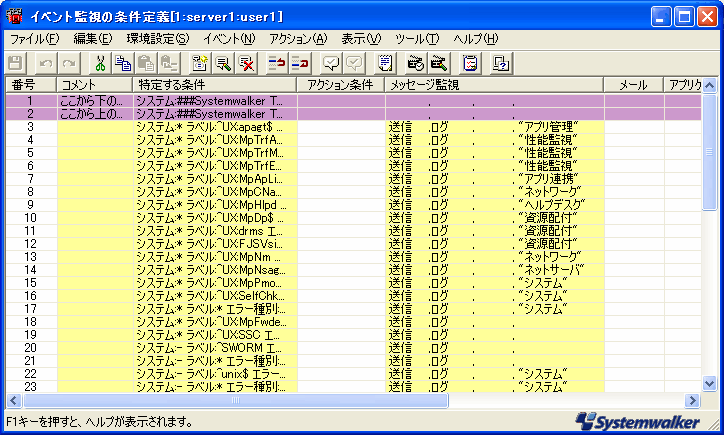Click the Save floppy disk icon
Image resolution: width=724 pixels, height=435 pixels.
(x=15, y=63)
